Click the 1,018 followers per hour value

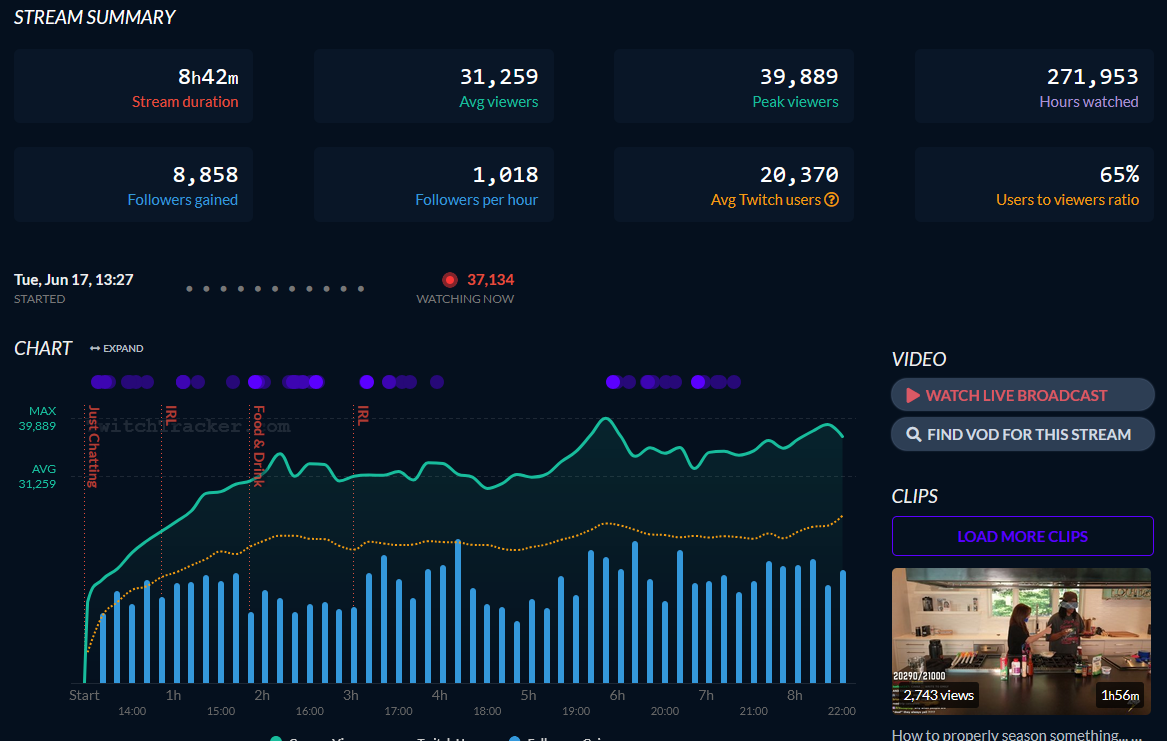505,175
